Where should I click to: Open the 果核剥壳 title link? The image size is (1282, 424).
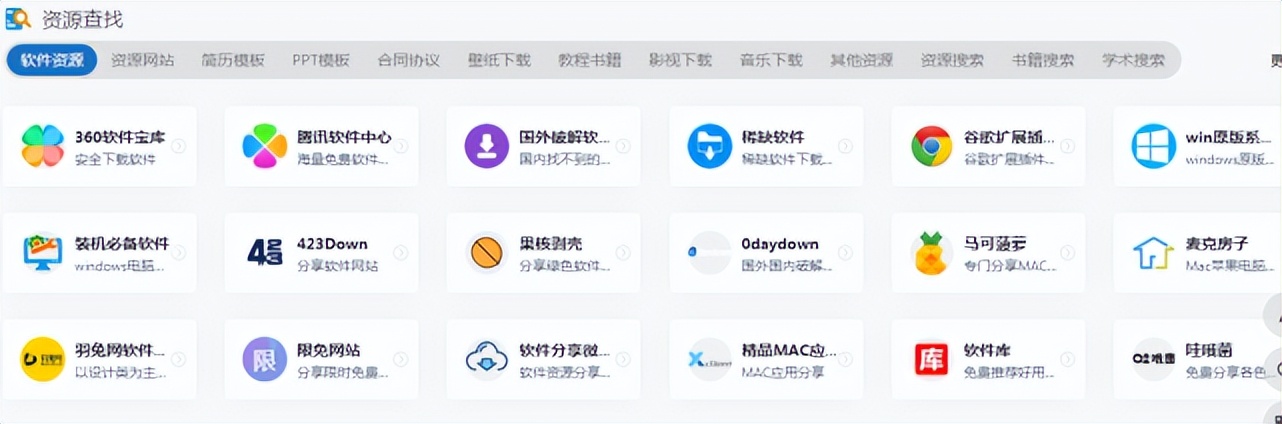551,244
